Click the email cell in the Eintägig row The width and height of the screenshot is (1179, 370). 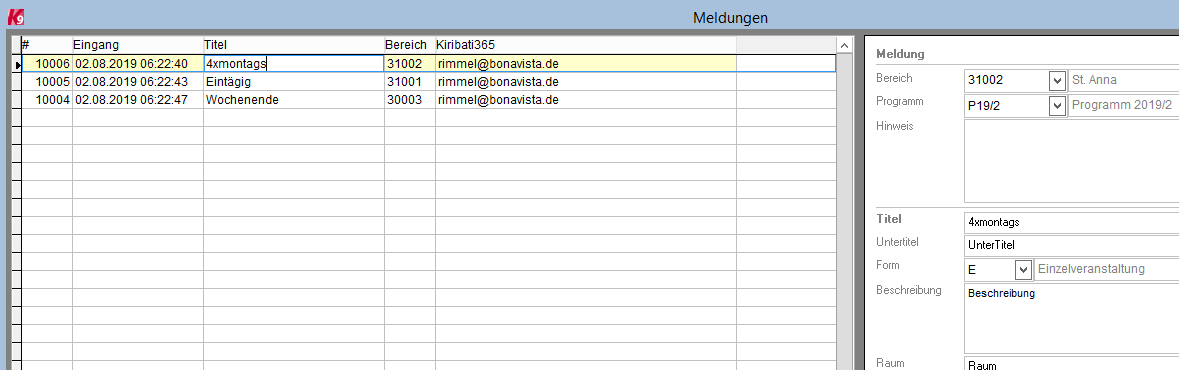(586, 82)
